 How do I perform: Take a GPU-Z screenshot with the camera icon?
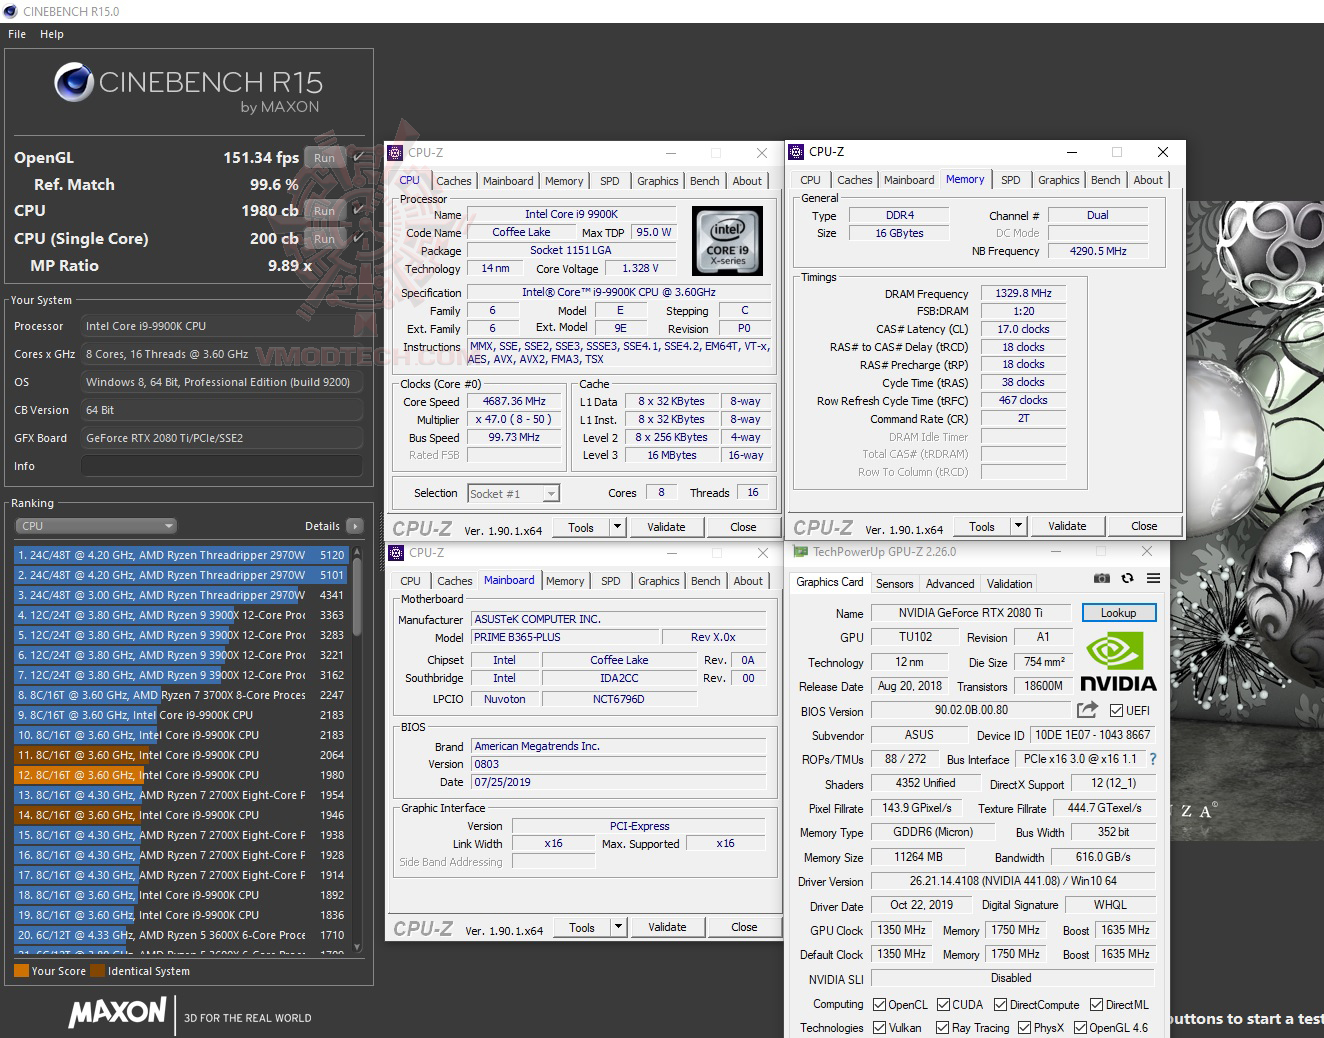[x=1101, y=578]
